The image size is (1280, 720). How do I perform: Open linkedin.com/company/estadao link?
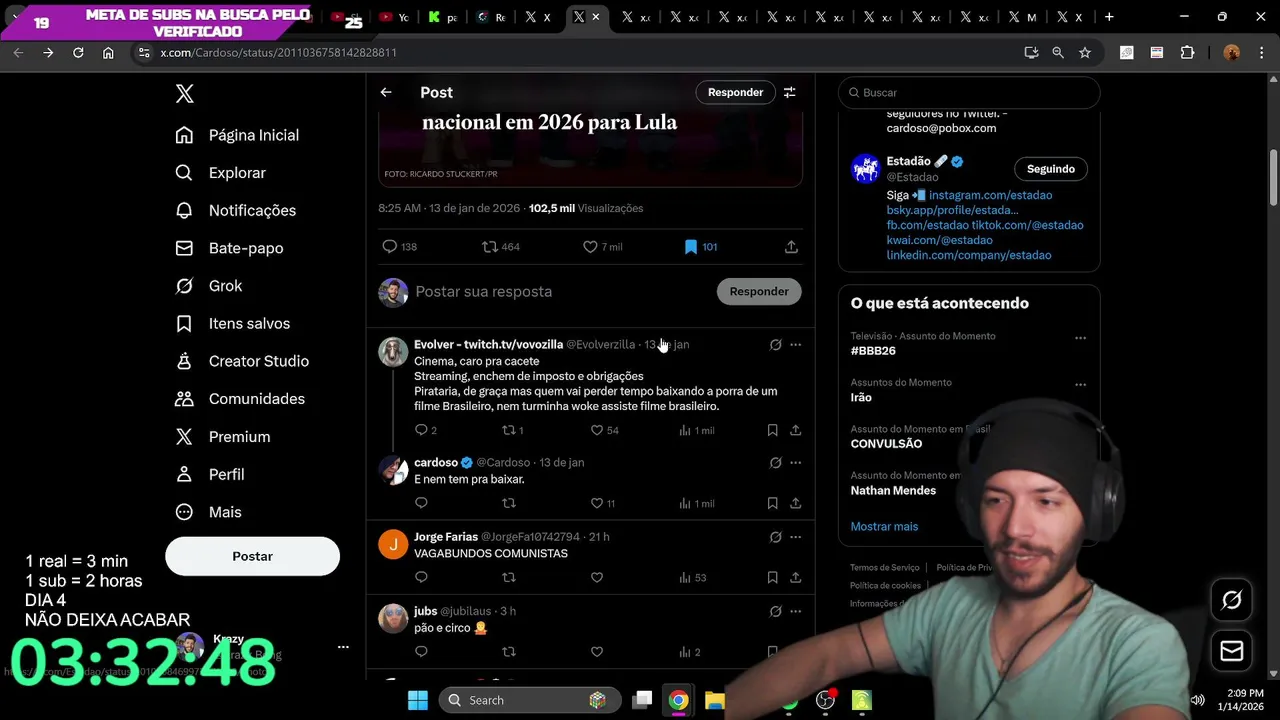[x=969, y=255]
